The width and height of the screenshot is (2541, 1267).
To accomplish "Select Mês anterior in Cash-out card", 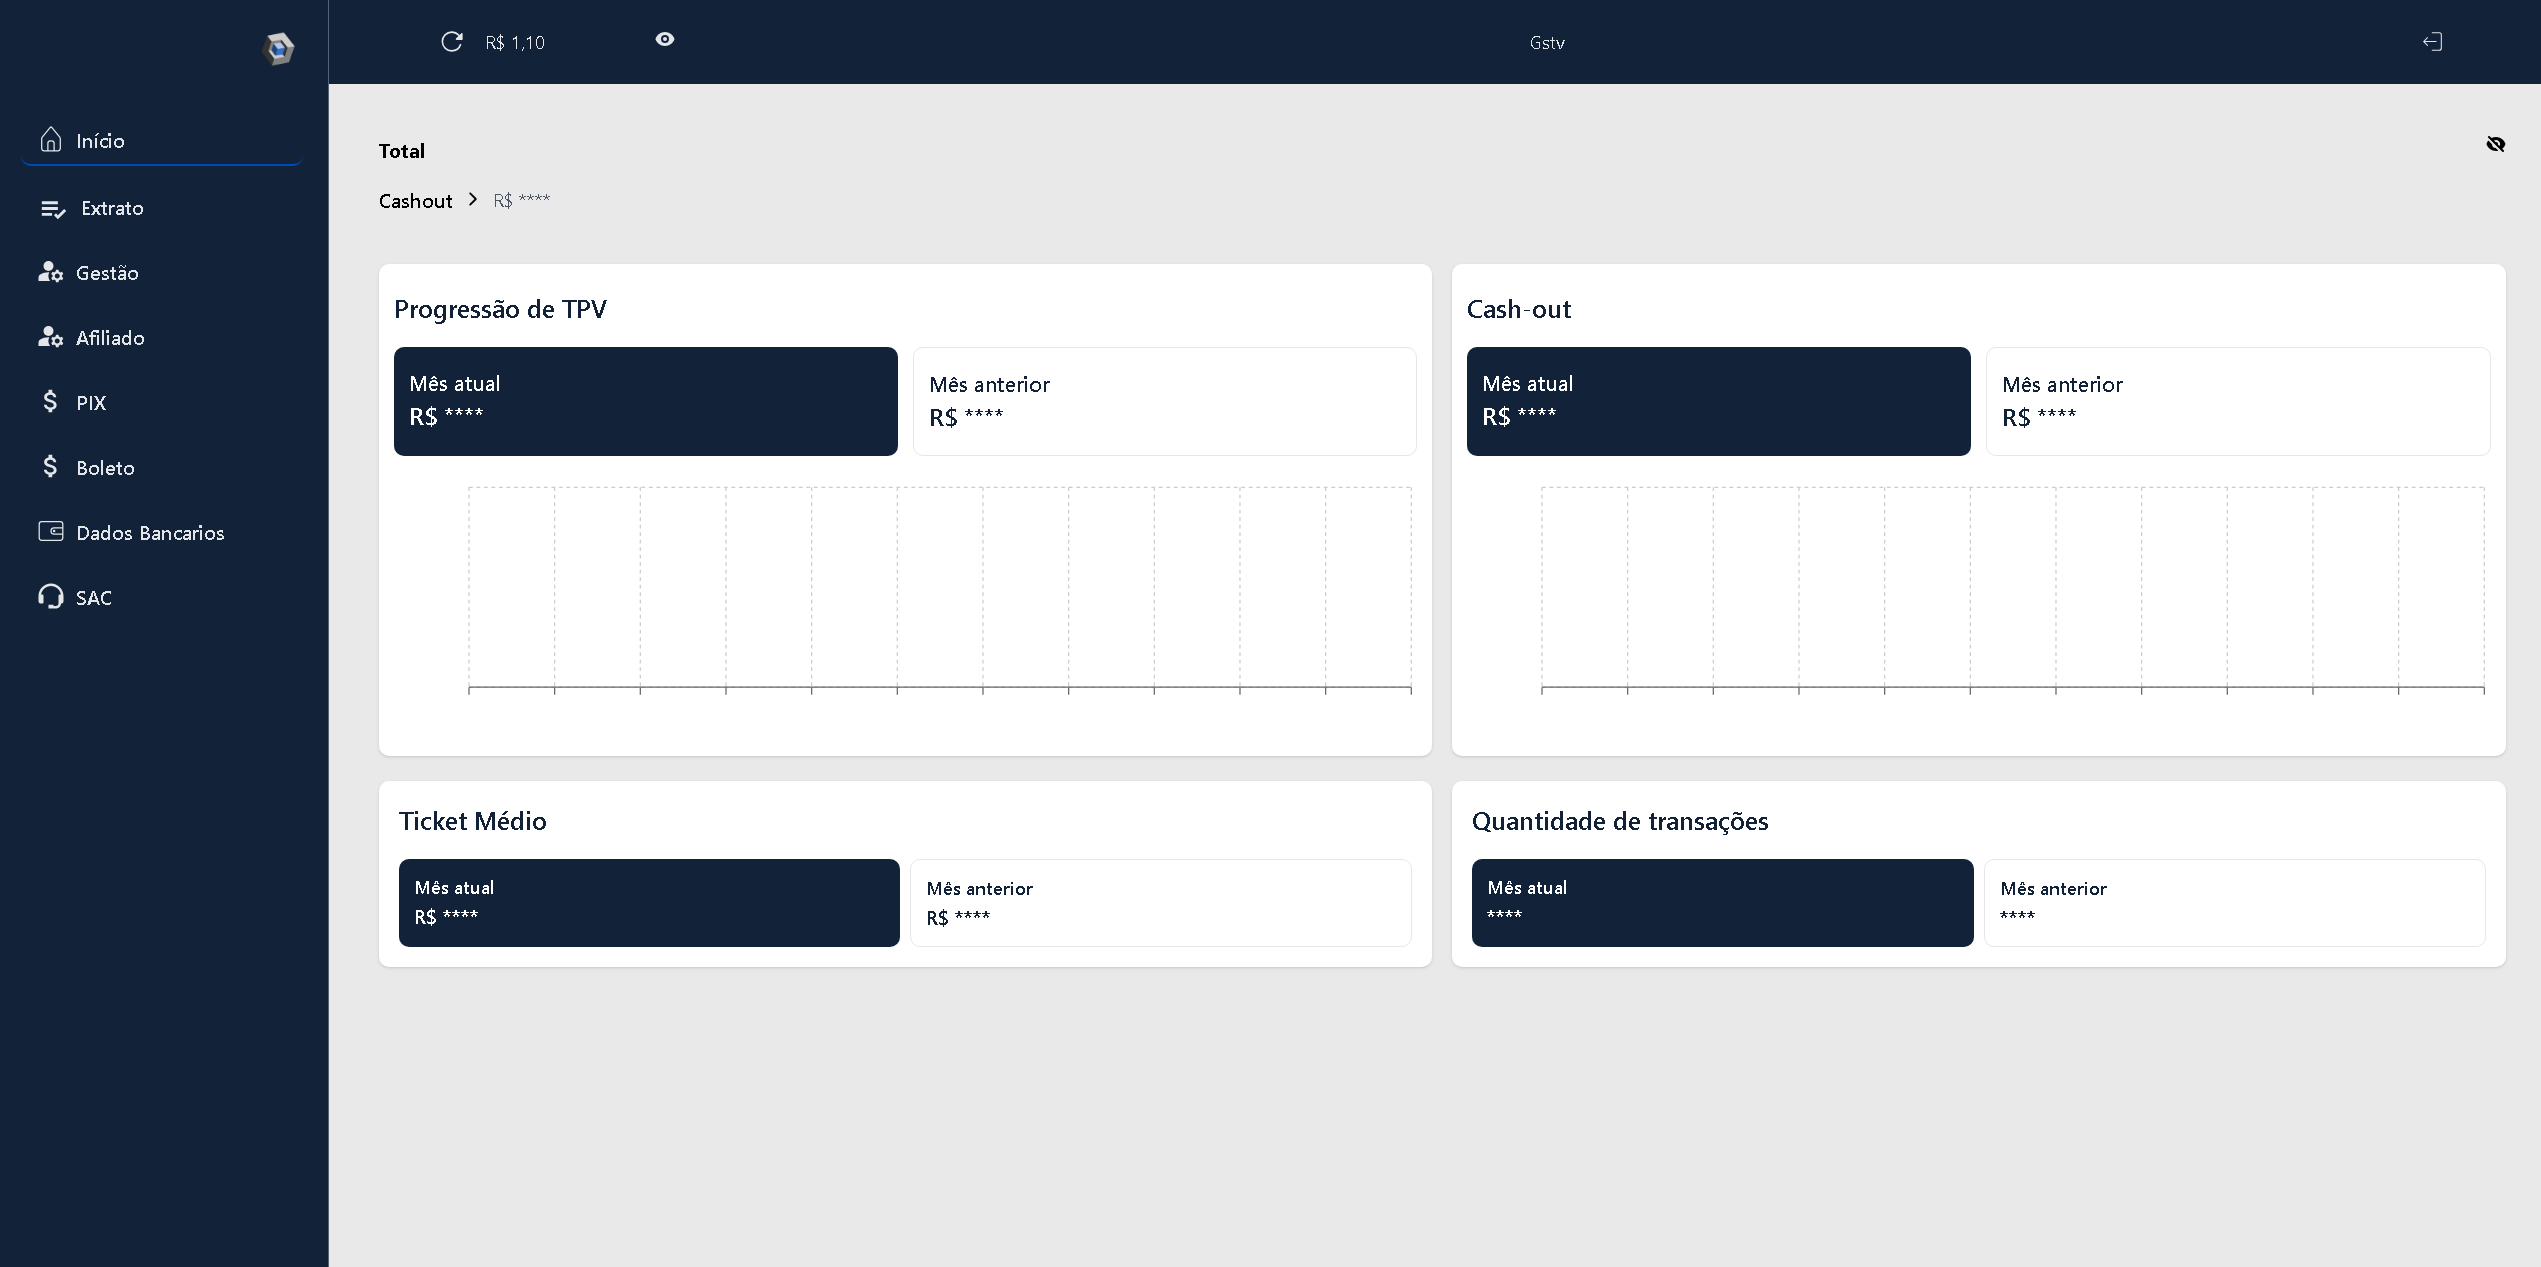I will tap(2237, 401).
